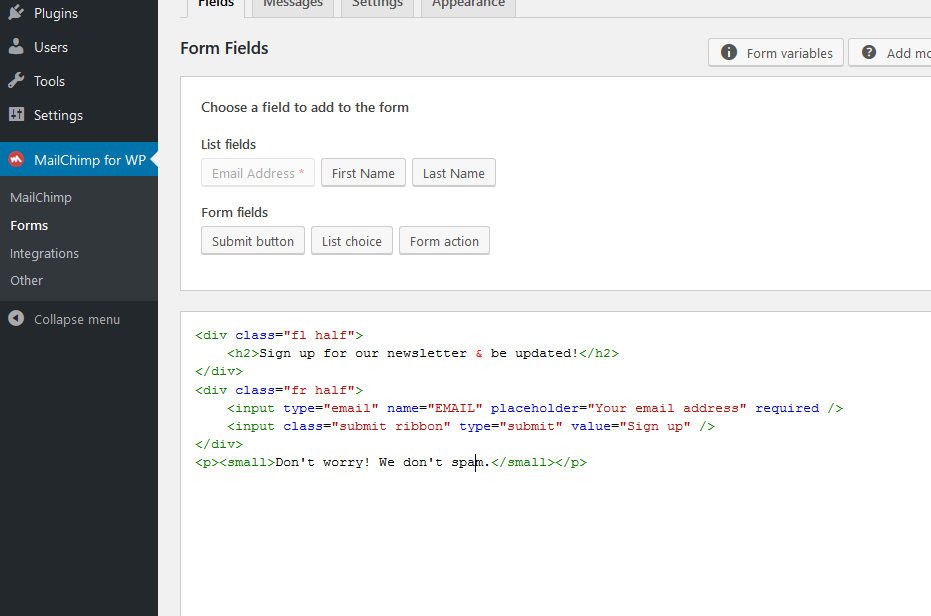
Task: Click the Settings sliders icon
Action: (16, 115)
